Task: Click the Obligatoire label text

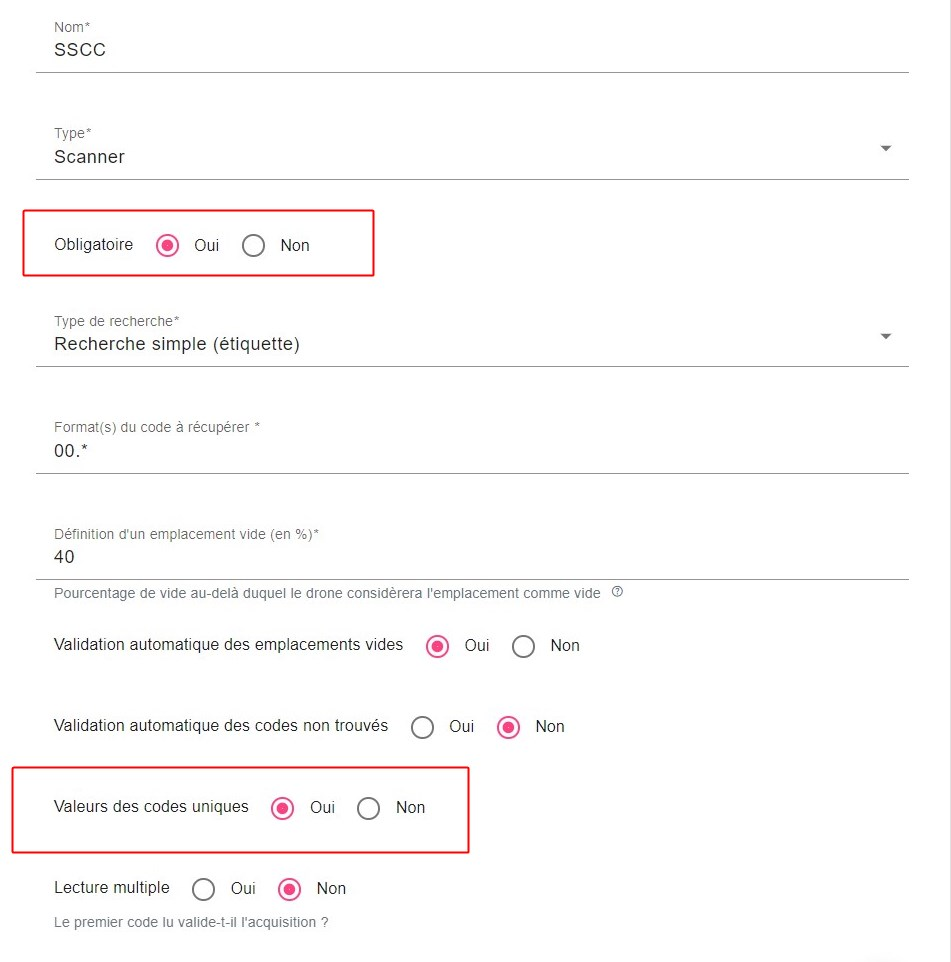Action: (93, 245)
